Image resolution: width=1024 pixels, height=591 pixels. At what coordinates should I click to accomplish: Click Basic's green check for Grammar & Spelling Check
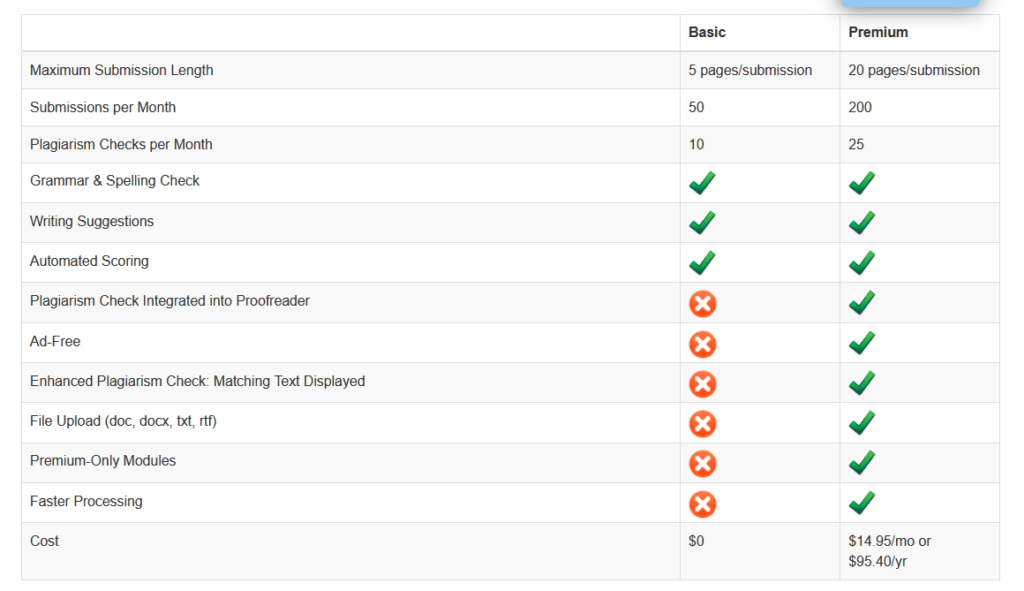[702, 183]
